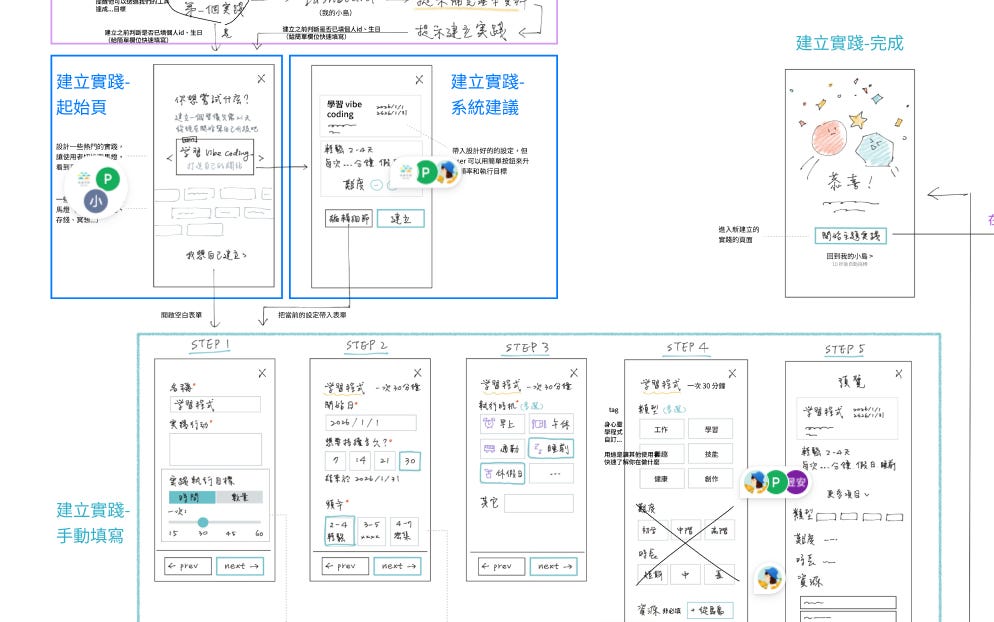
Task: Click the star illustration on the 恭喜 screen
Action: [858, 119]
